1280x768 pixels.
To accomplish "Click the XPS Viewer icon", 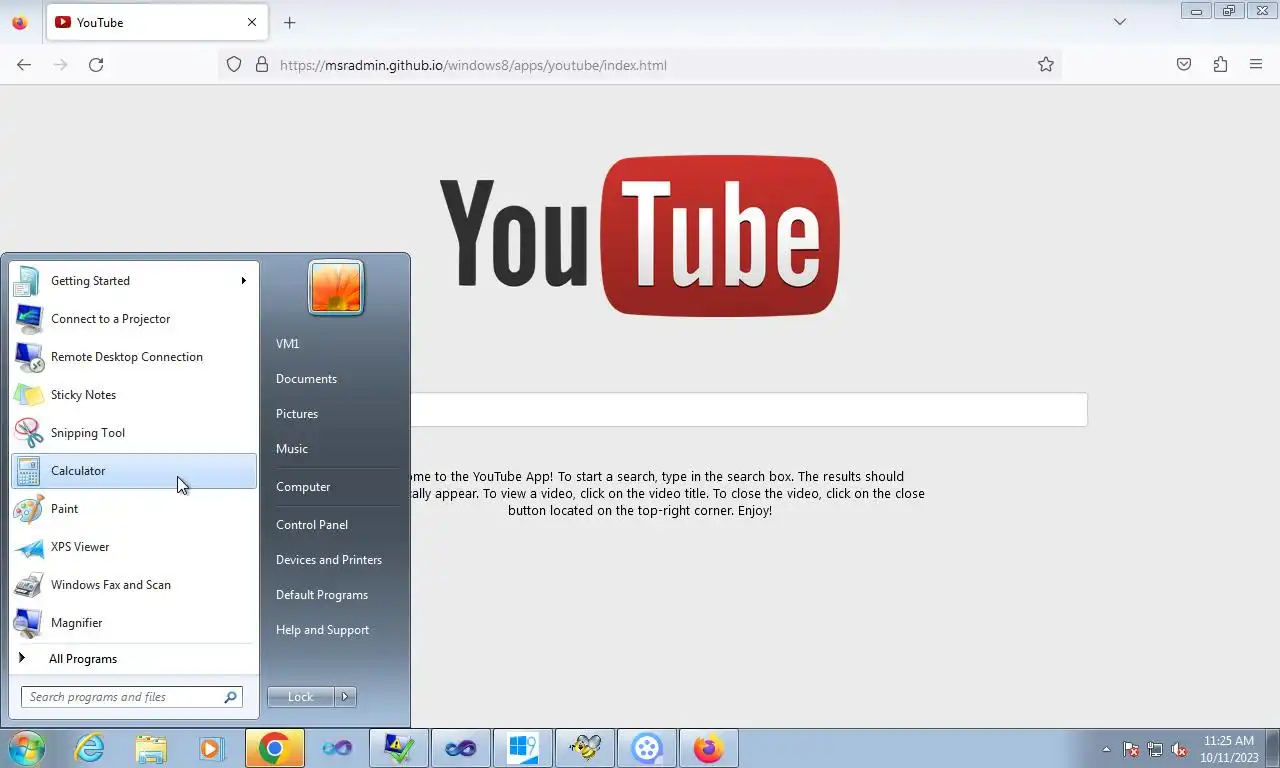I will click(28, 547).
